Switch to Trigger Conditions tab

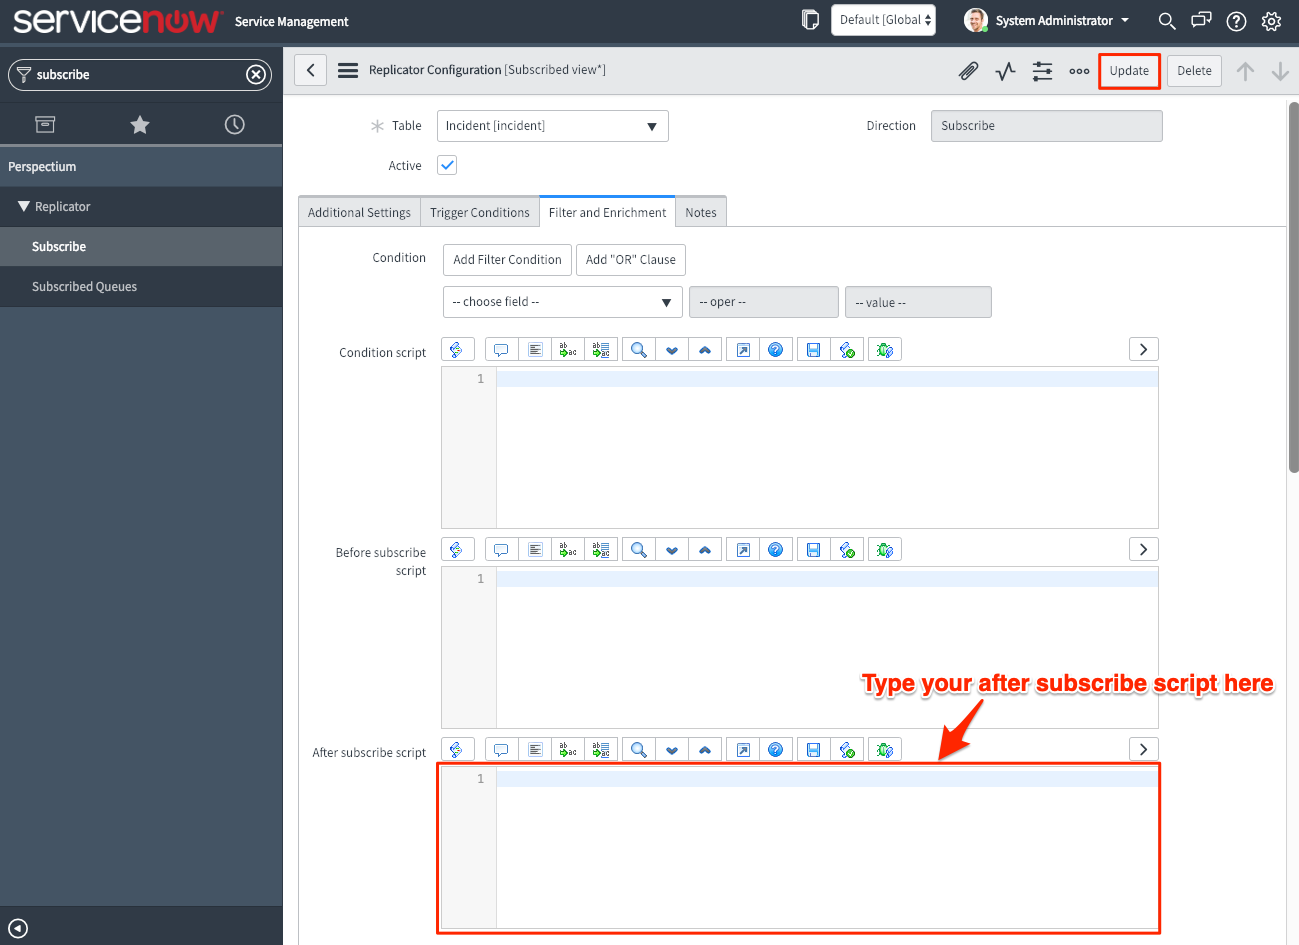click(480, 212)
